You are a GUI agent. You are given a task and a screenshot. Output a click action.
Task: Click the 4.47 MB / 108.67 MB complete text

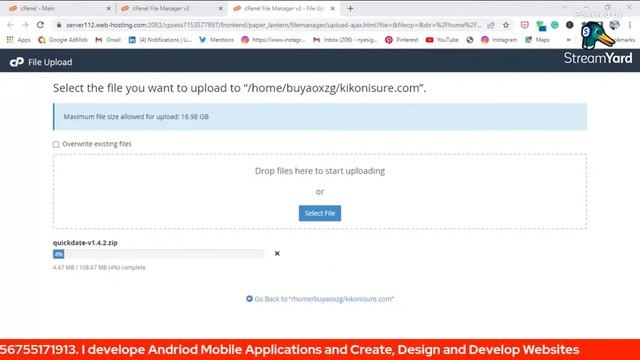click(x=99, y=267)
